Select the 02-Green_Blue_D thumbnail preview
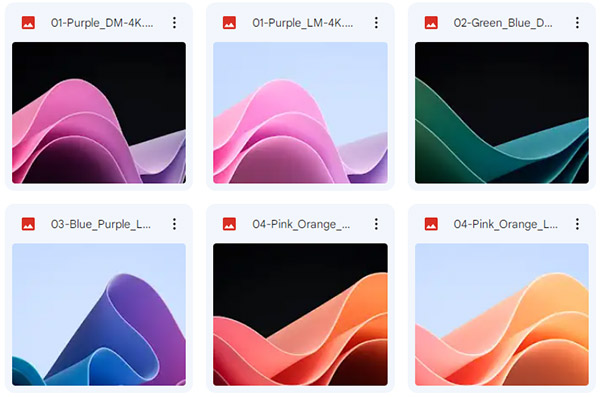This screenshot has height=397, width=600. click(x=502, y=113)
